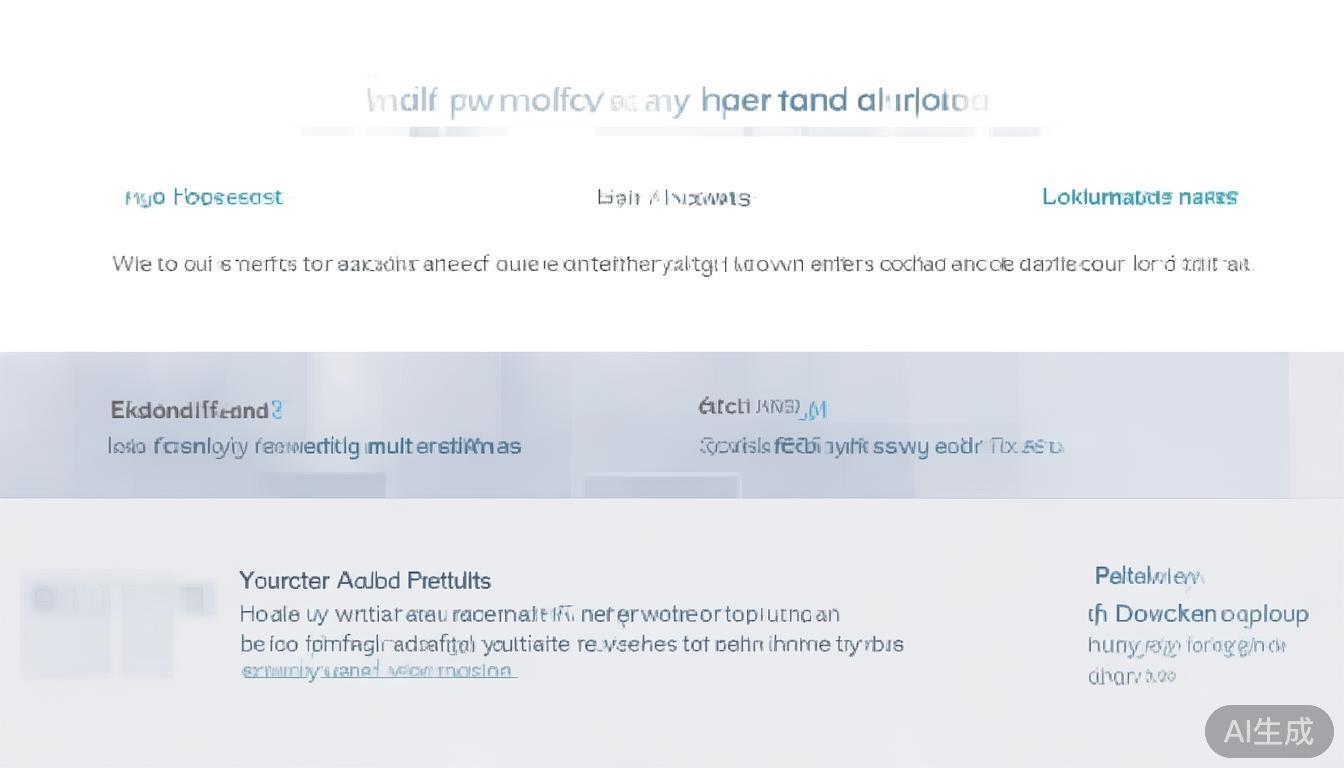The height and width of the screenshot is (768, 1344).
Task: Switch to the "Bajit Ahsxwats" tab
Action: (x=673, y=198)
